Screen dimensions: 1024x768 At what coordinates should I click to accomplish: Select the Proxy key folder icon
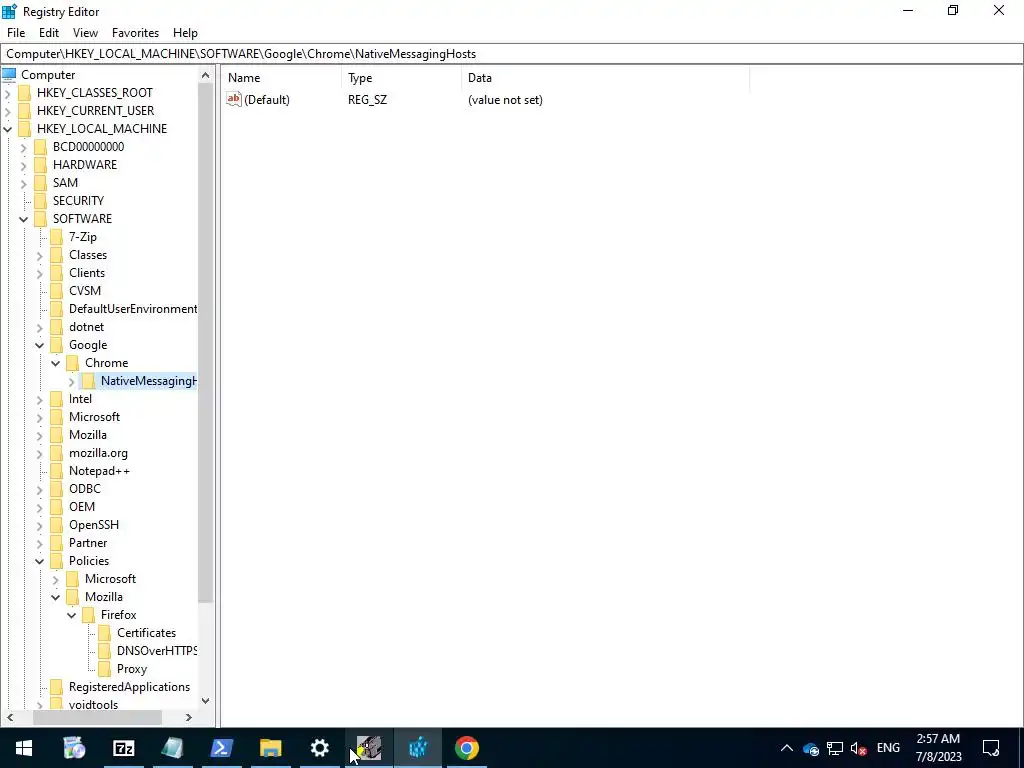tap(104, 669)
